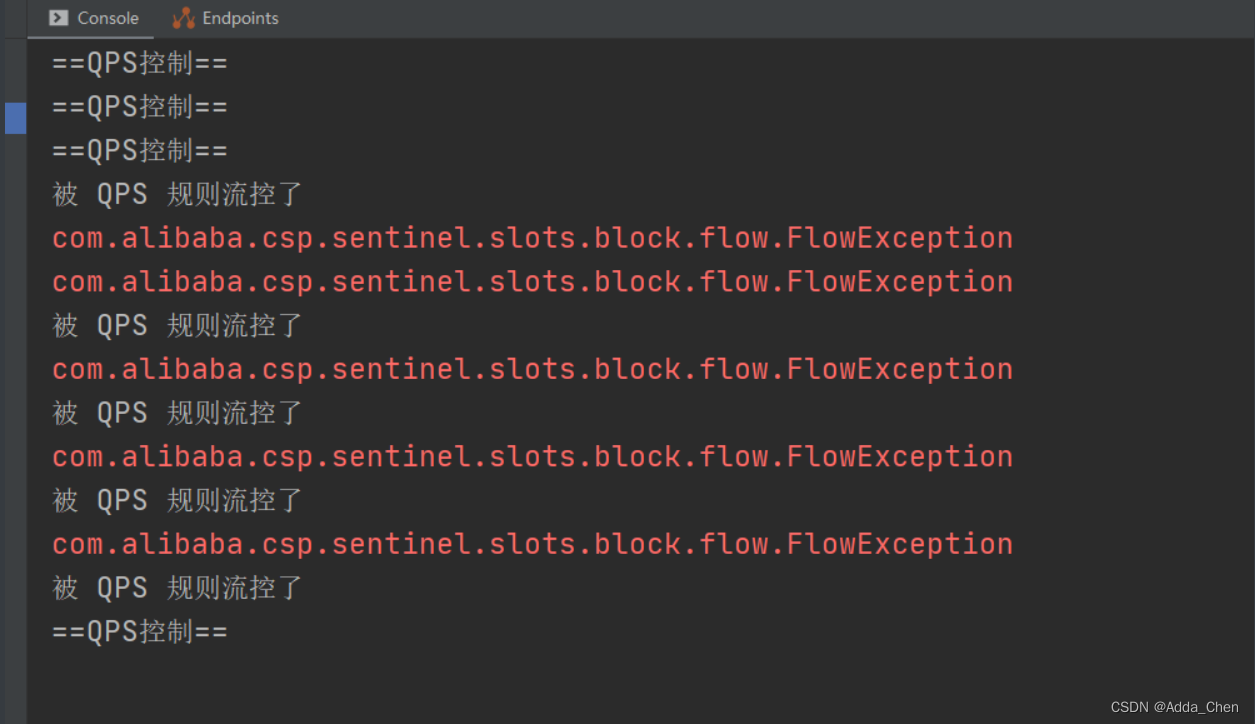Switch to the Console tab
1255x724 pixels.
click(x=94, y=18)
